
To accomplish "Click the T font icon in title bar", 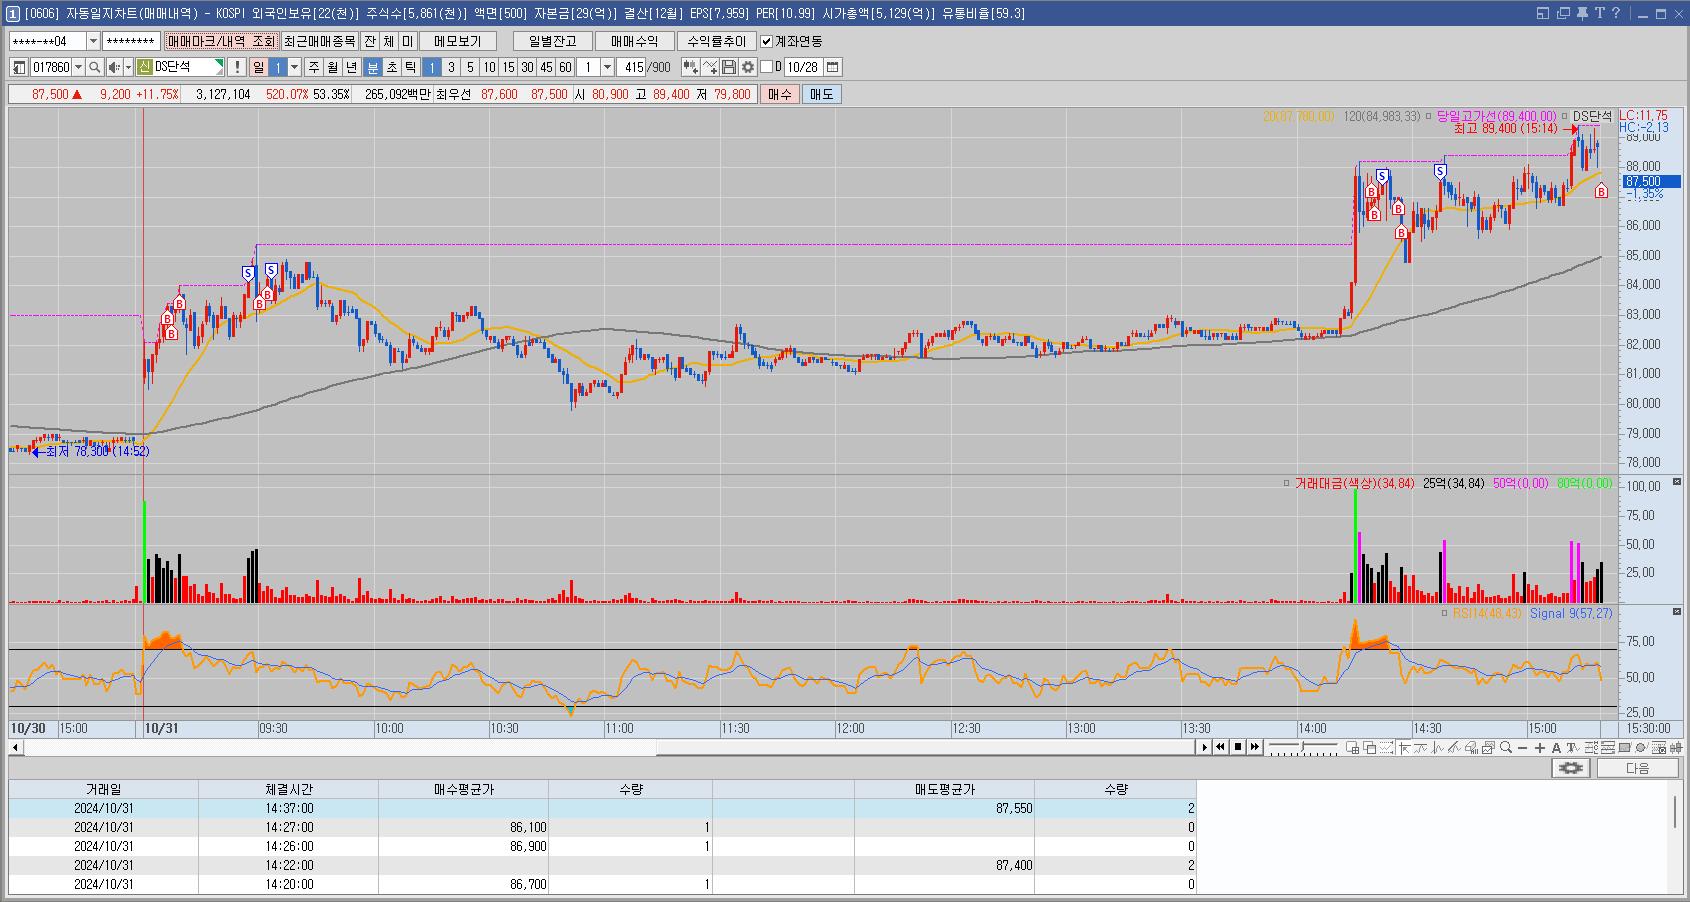I will [x=1599, y=13].
